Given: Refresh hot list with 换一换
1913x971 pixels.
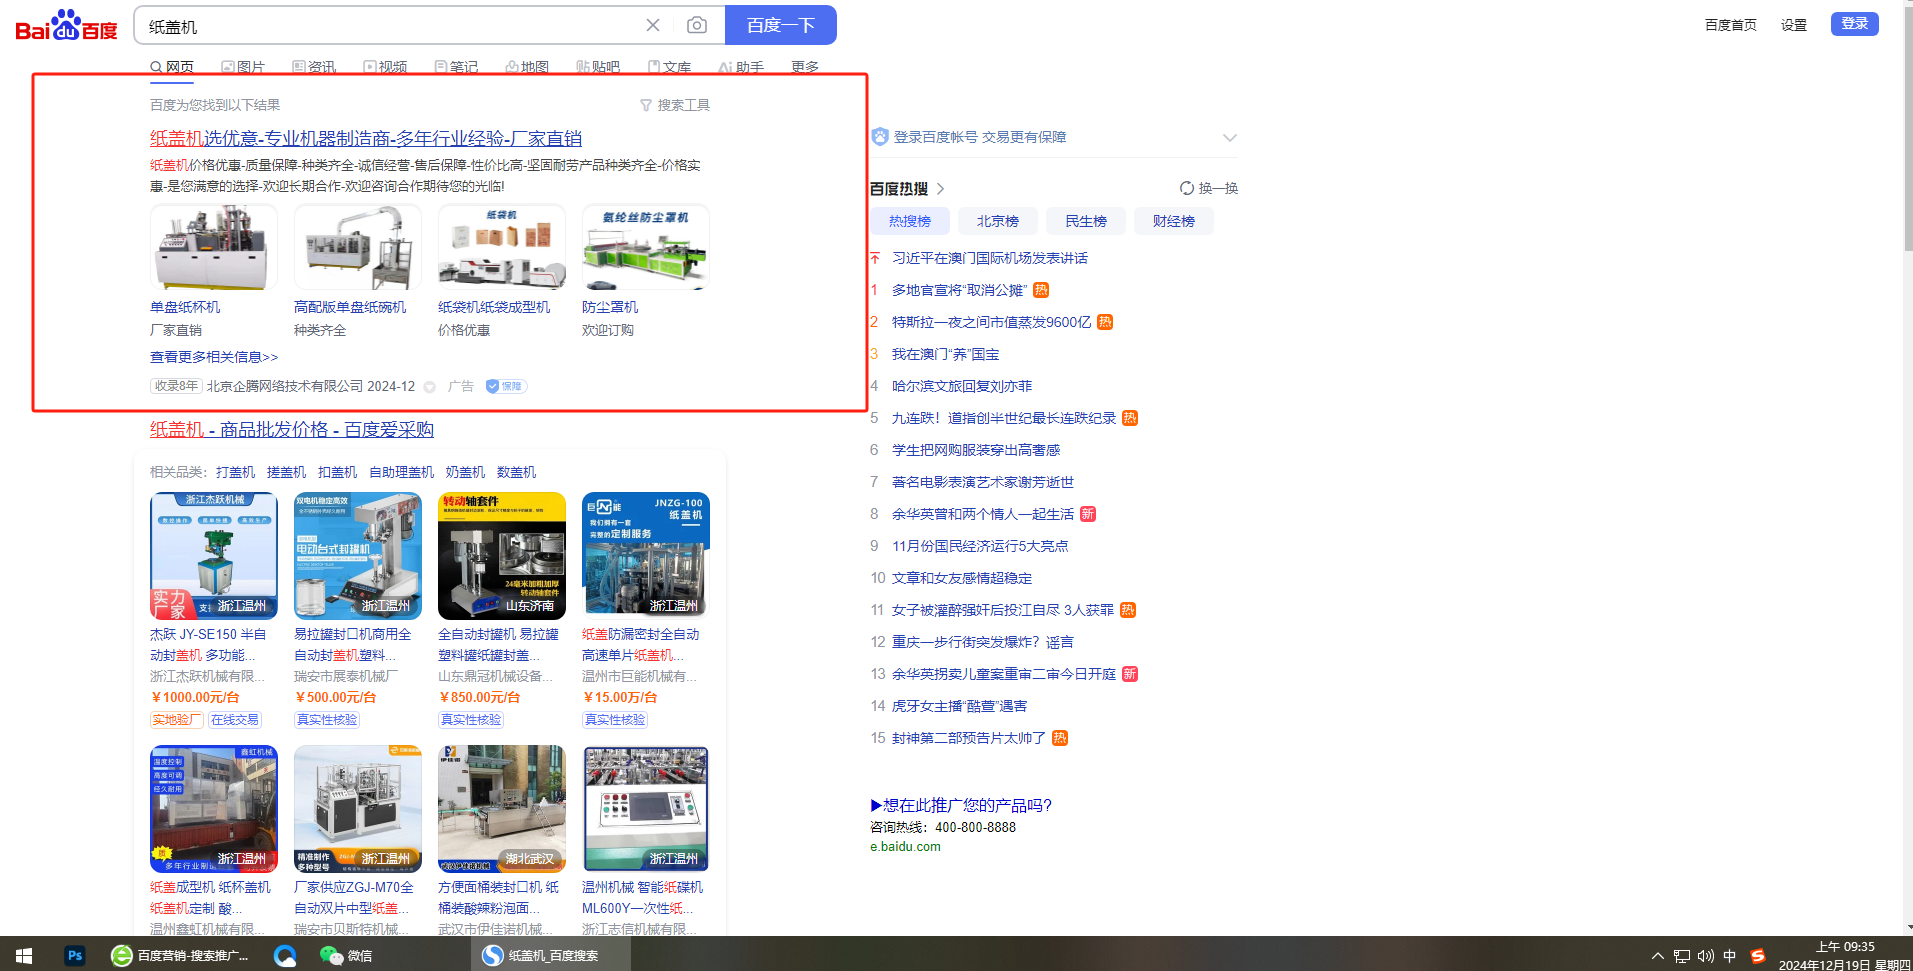Looking at the screenshot, I should (1208, 188).
